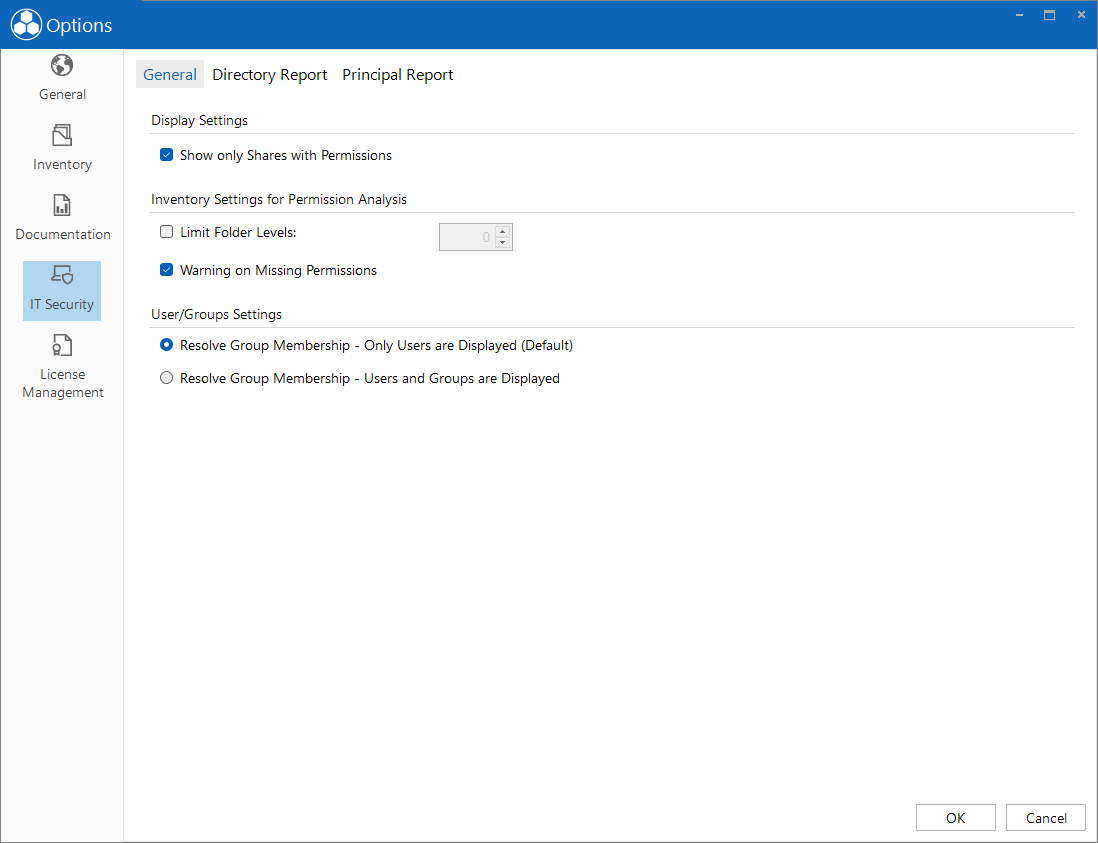1098x843 pixels.
Task: Click the Options title text
Action: pos(79,25)
